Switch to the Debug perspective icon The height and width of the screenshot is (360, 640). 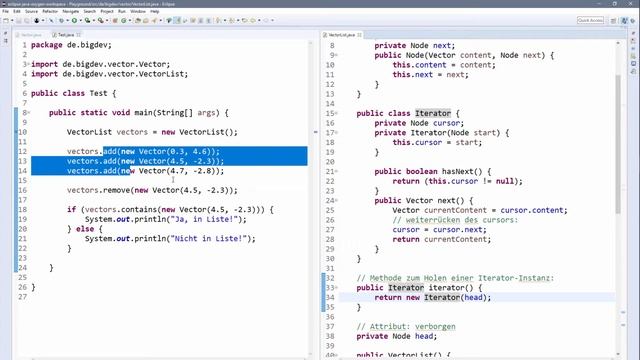click(x=633, y=20)
